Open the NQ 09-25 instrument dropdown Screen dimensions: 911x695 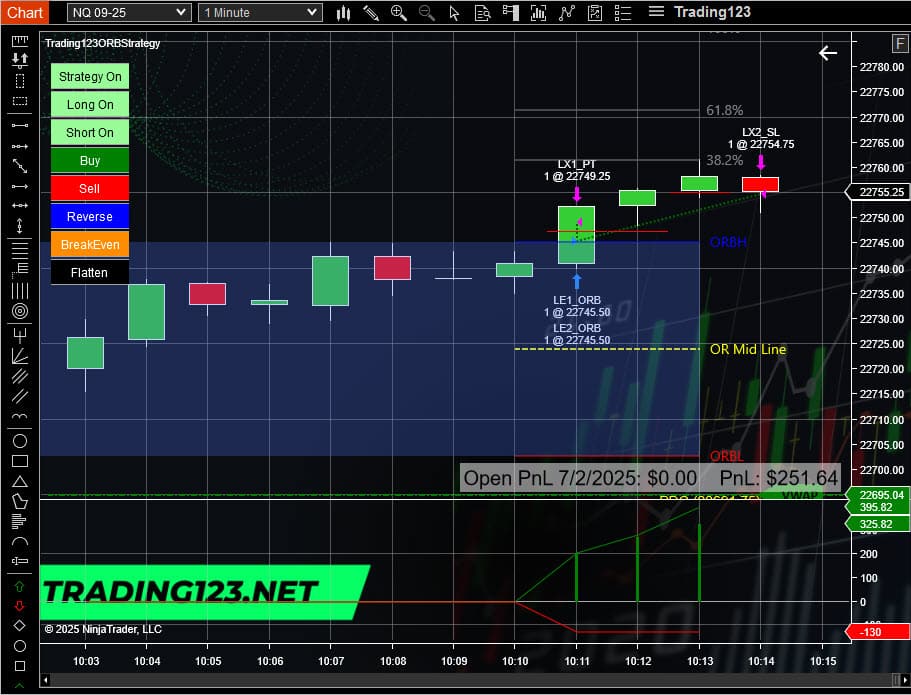click(129, 12)
